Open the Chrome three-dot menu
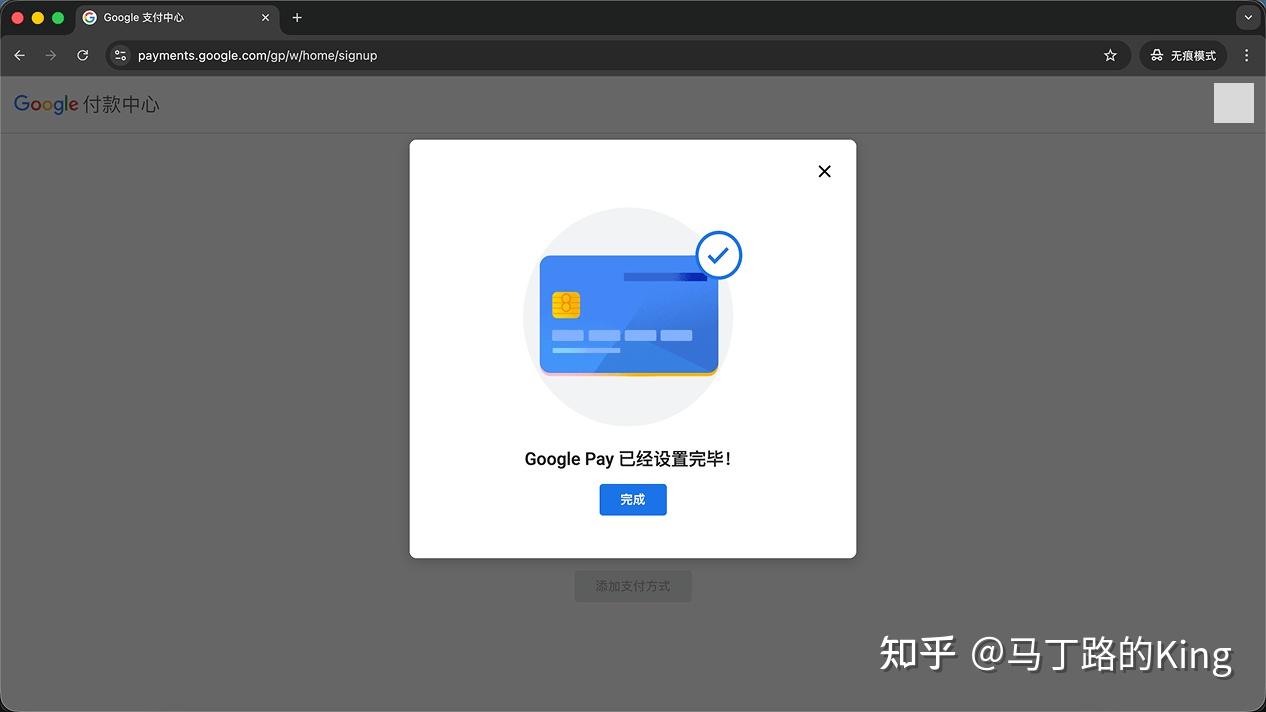 [x=1246, y=55]
